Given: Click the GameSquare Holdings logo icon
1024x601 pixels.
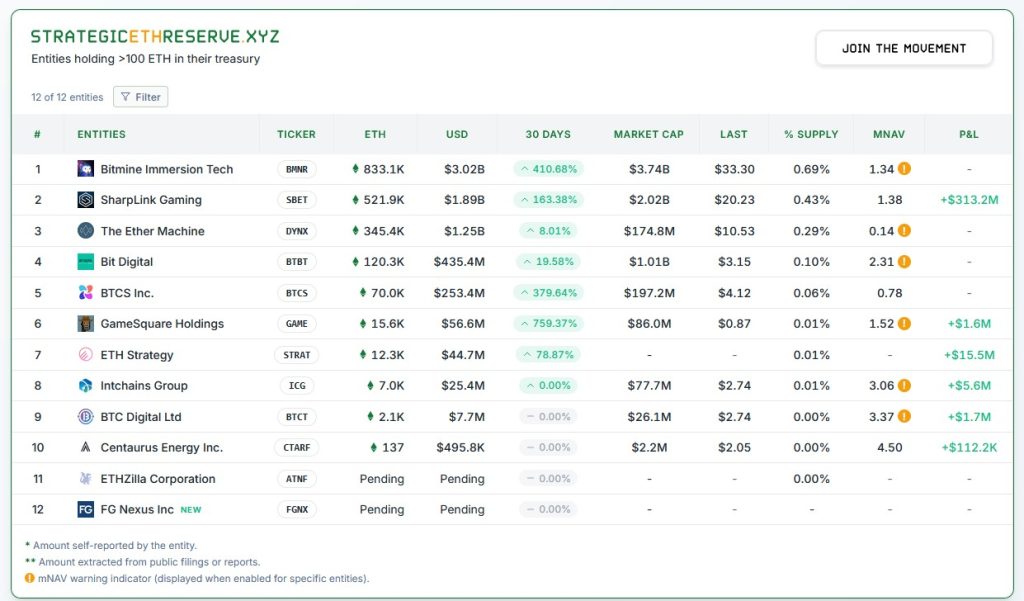Looking at the screenshot, I should tap(86, 324).
